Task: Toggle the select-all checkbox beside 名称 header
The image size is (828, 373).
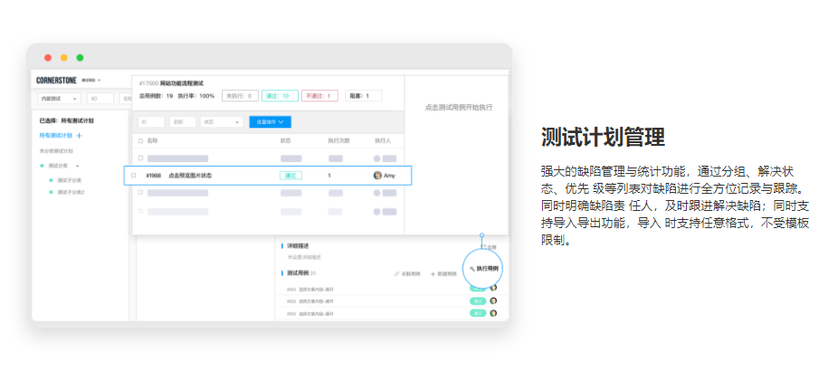Action: coord(140,141)
